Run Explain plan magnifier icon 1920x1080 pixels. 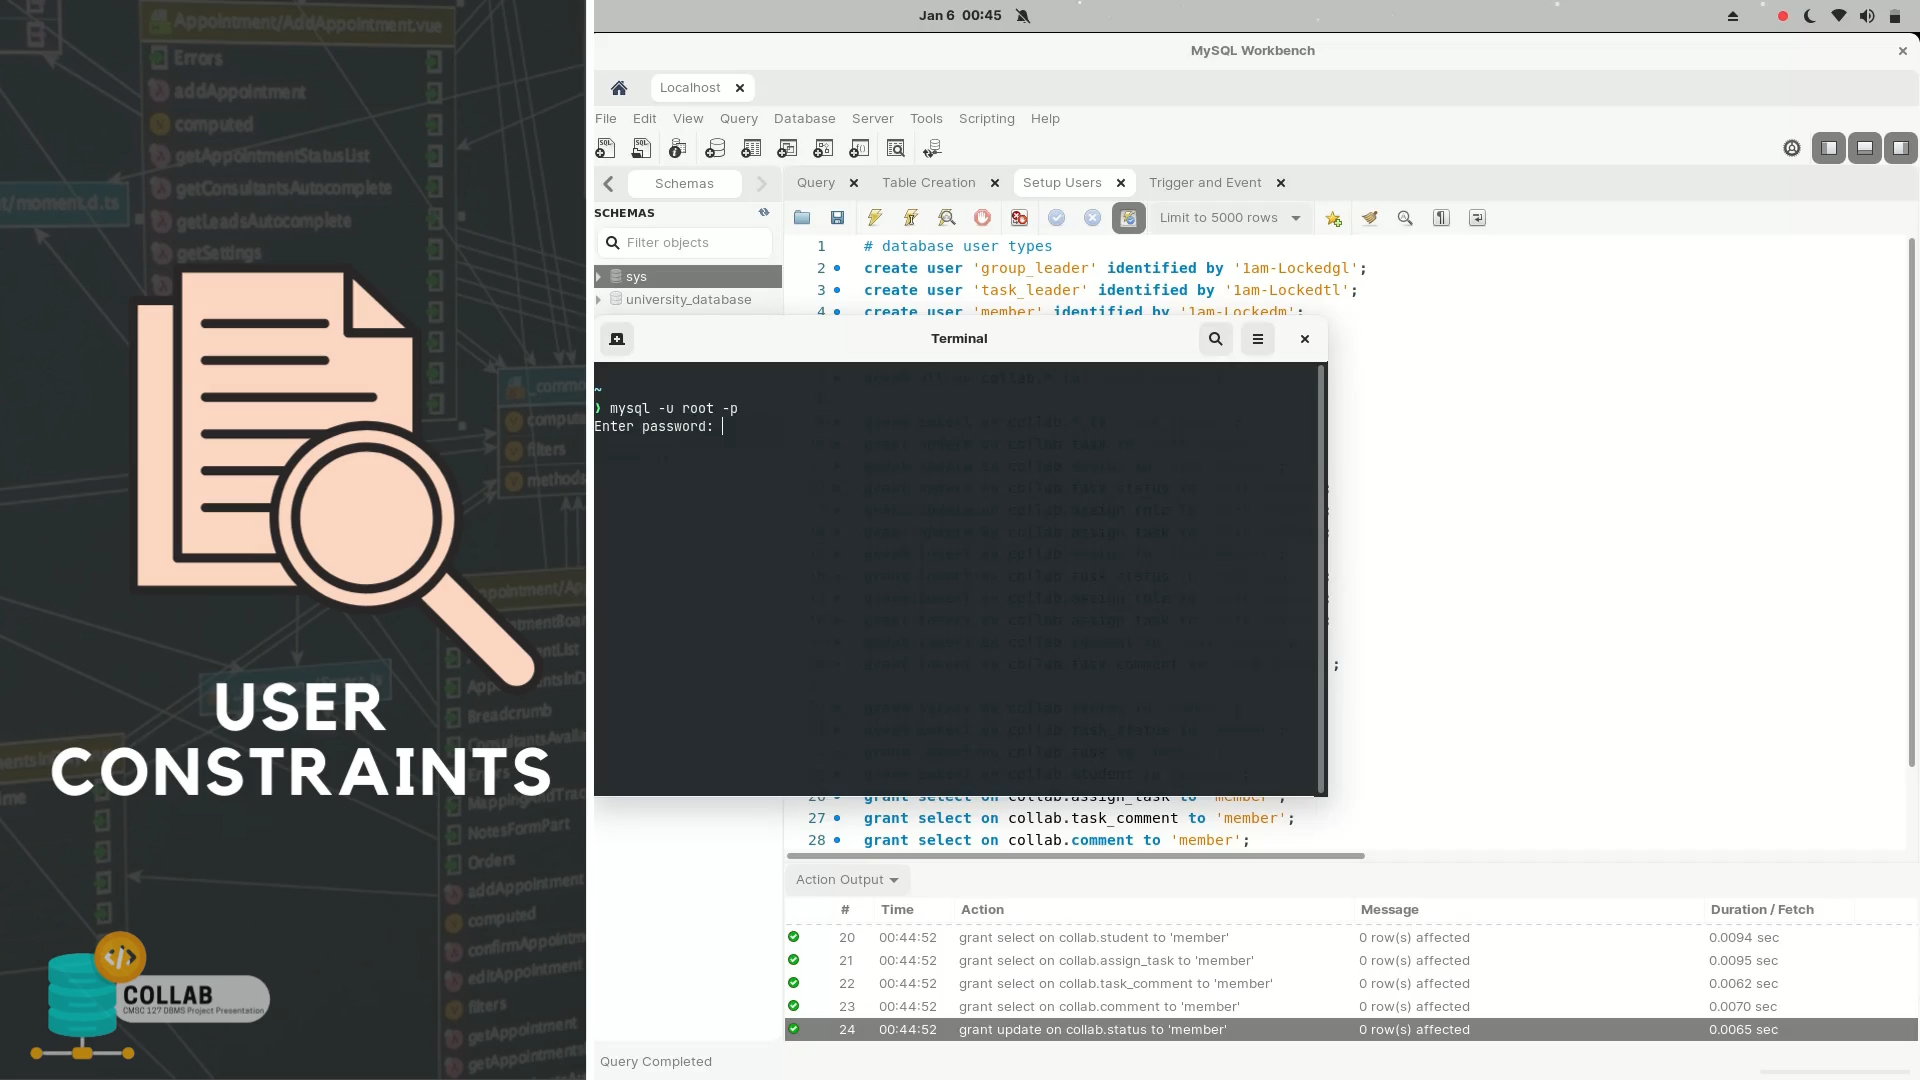point(947,218)
